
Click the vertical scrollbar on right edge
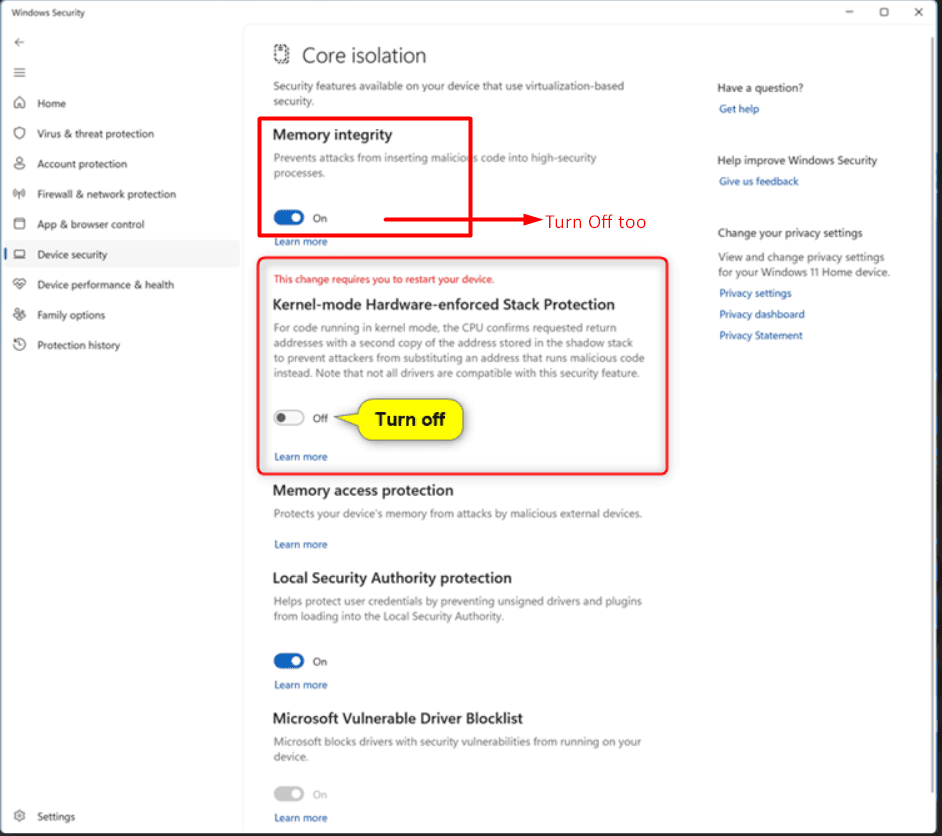coord(934,414)
